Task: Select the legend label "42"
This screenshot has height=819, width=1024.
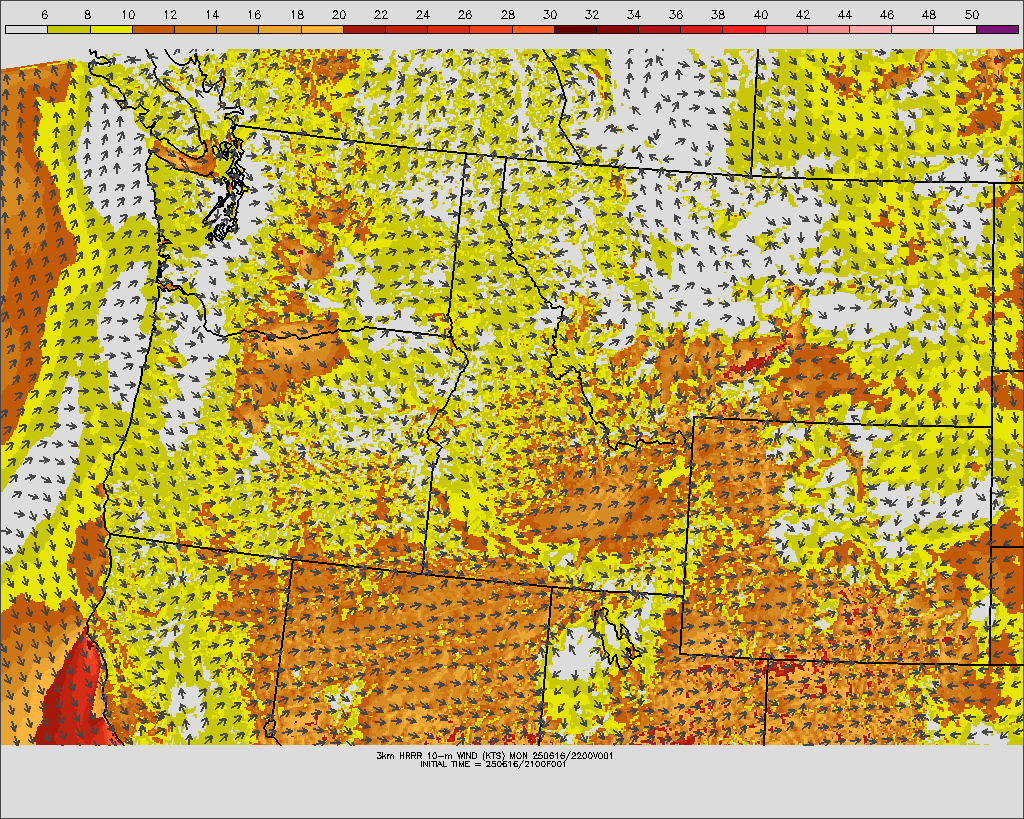Action: tap(803, 14)
